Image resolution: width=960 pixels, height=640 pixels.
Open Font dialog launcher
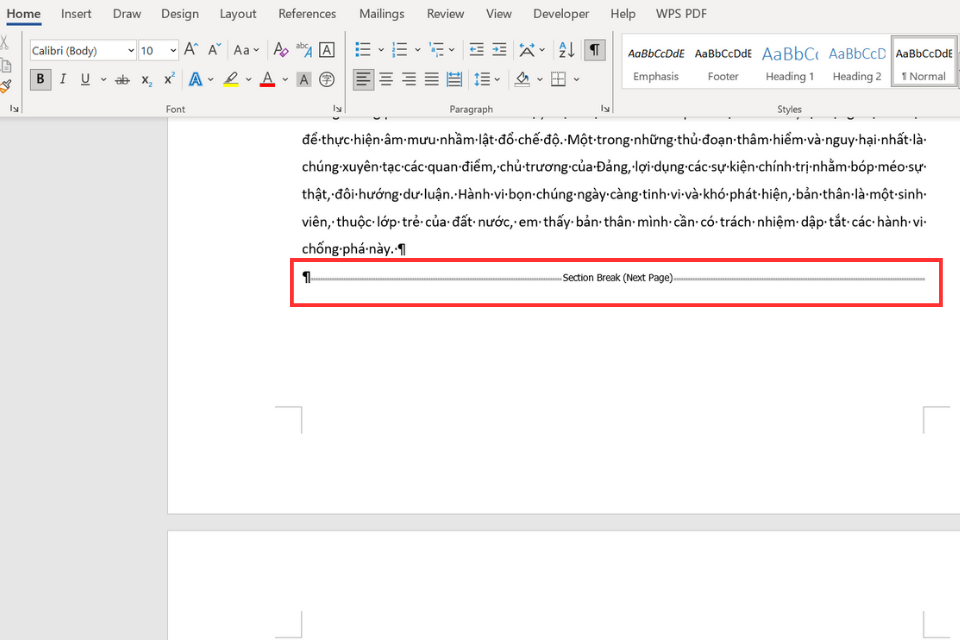[337, 108]
